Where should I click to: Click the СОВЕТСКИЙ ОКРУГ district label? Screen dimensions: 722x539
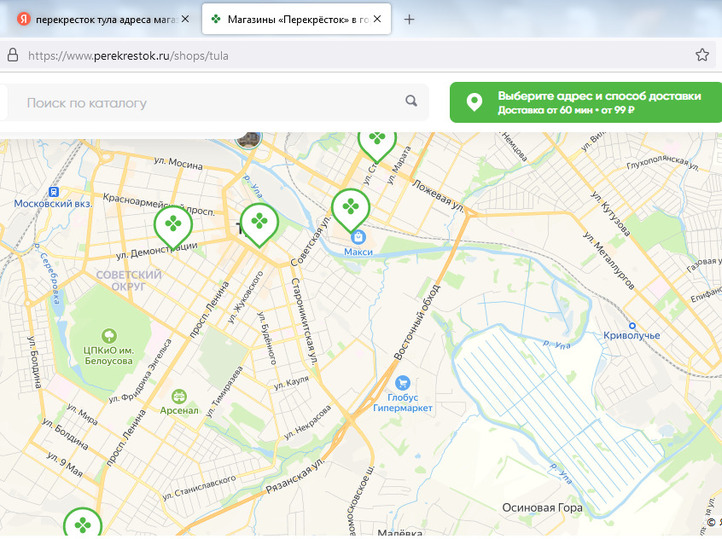coord(128,280)
